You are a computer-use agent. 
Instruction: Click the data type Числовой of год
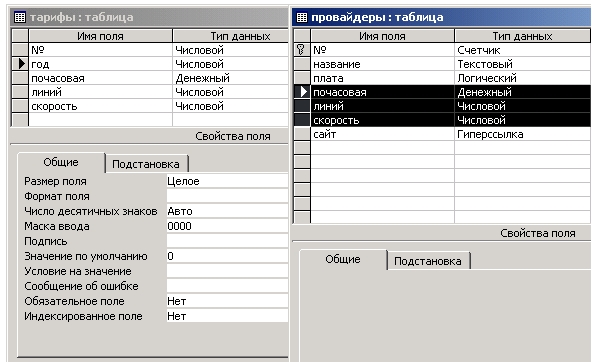[231, 64]
